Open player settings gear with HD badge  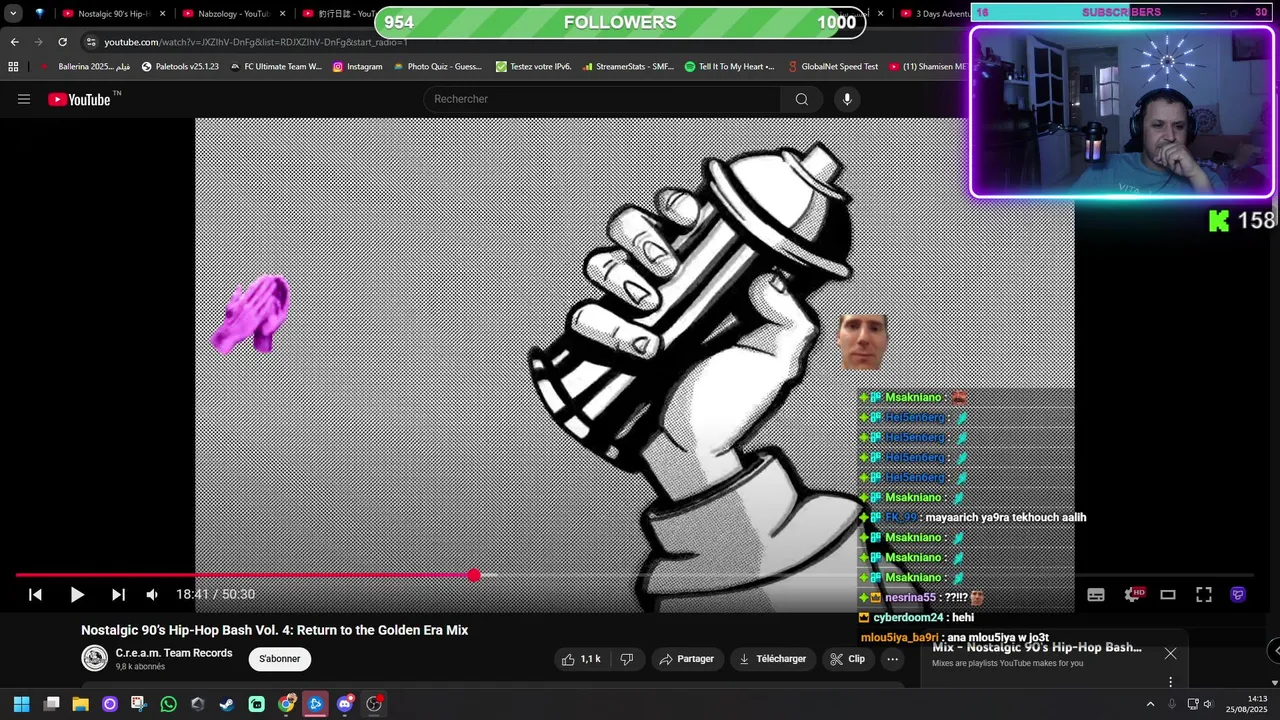click(x=1133, y=594)
